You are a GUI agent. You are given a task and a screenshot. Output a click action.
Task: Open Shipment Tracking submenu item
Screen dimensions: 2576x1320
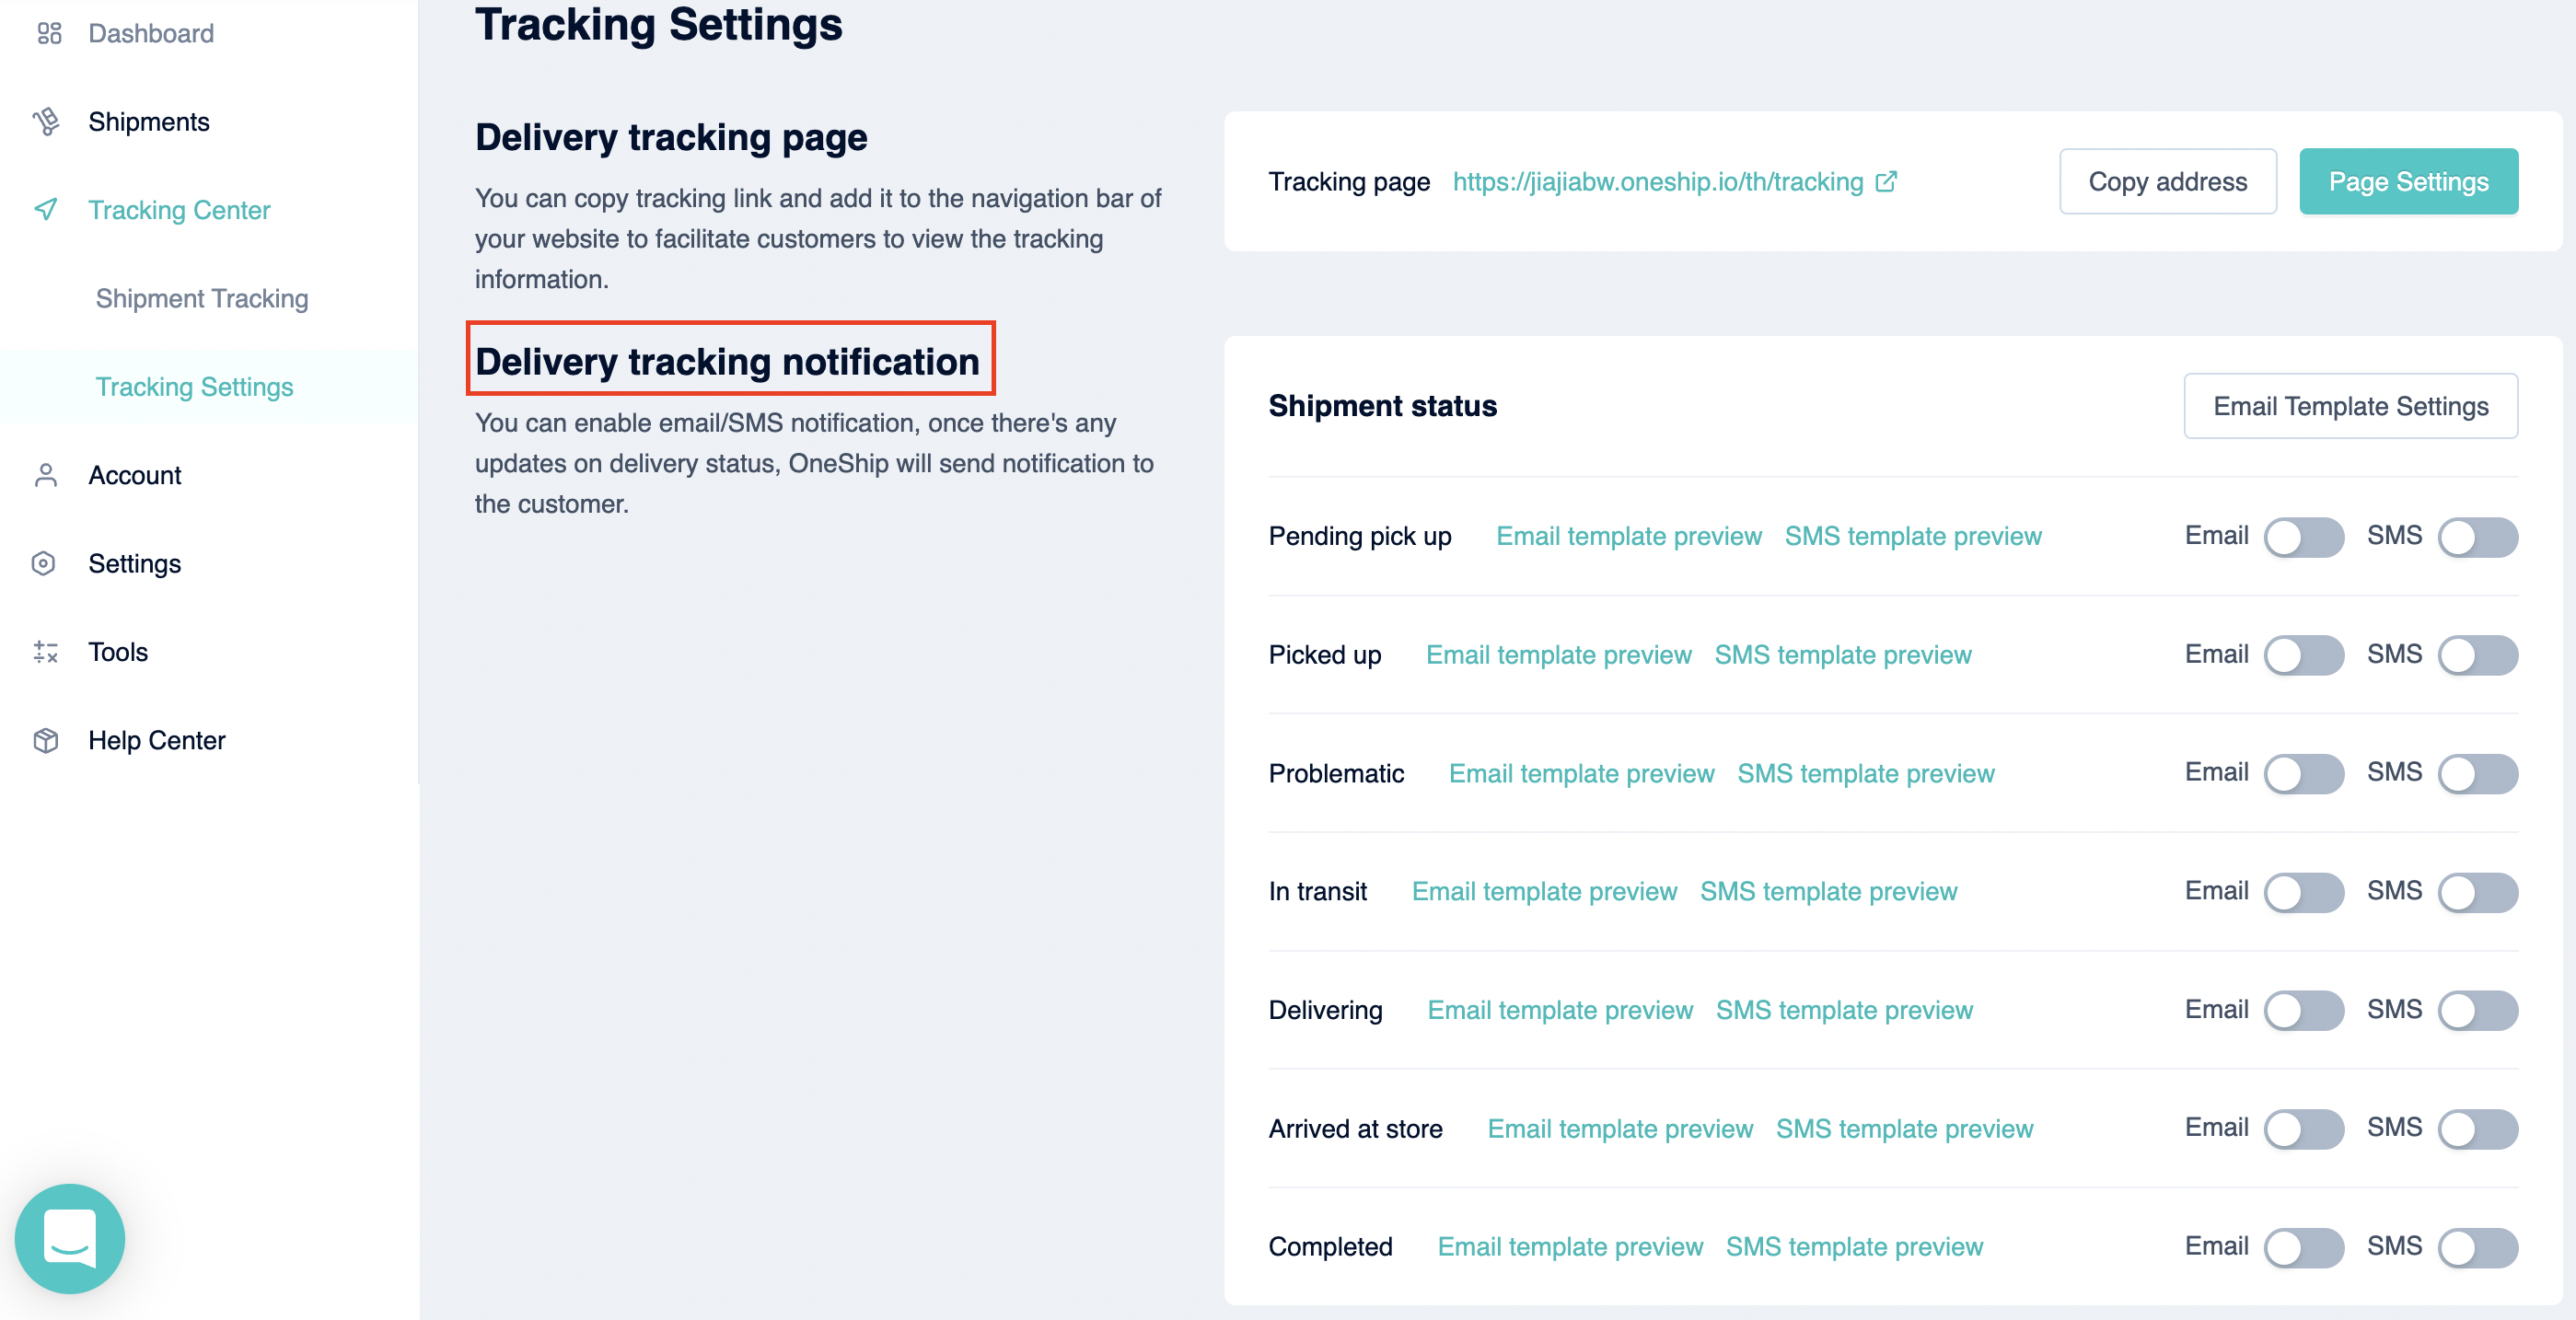point(202,298)
